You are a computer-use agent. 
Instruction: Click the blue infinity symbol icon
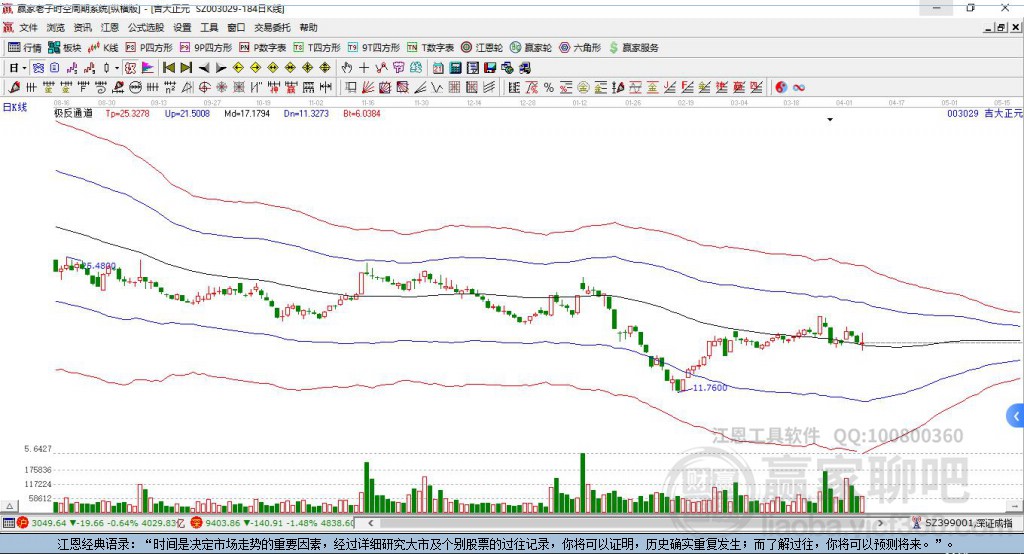(x=799, y=87)
